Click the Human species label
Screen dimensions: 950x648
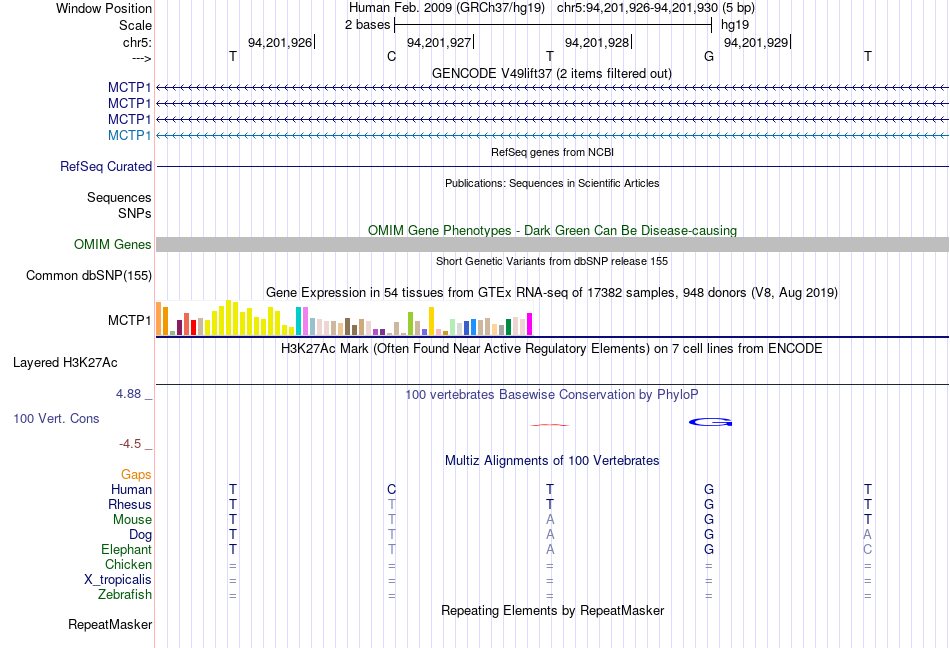131,489
